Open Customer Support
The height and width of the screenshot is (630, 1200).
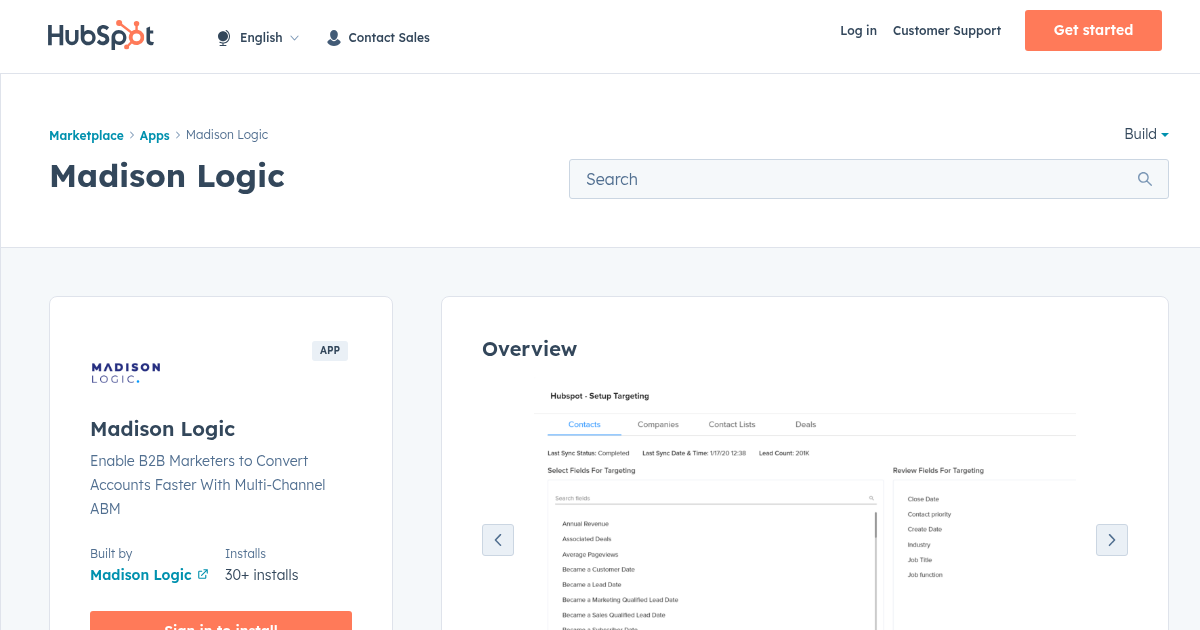[947, 31]
